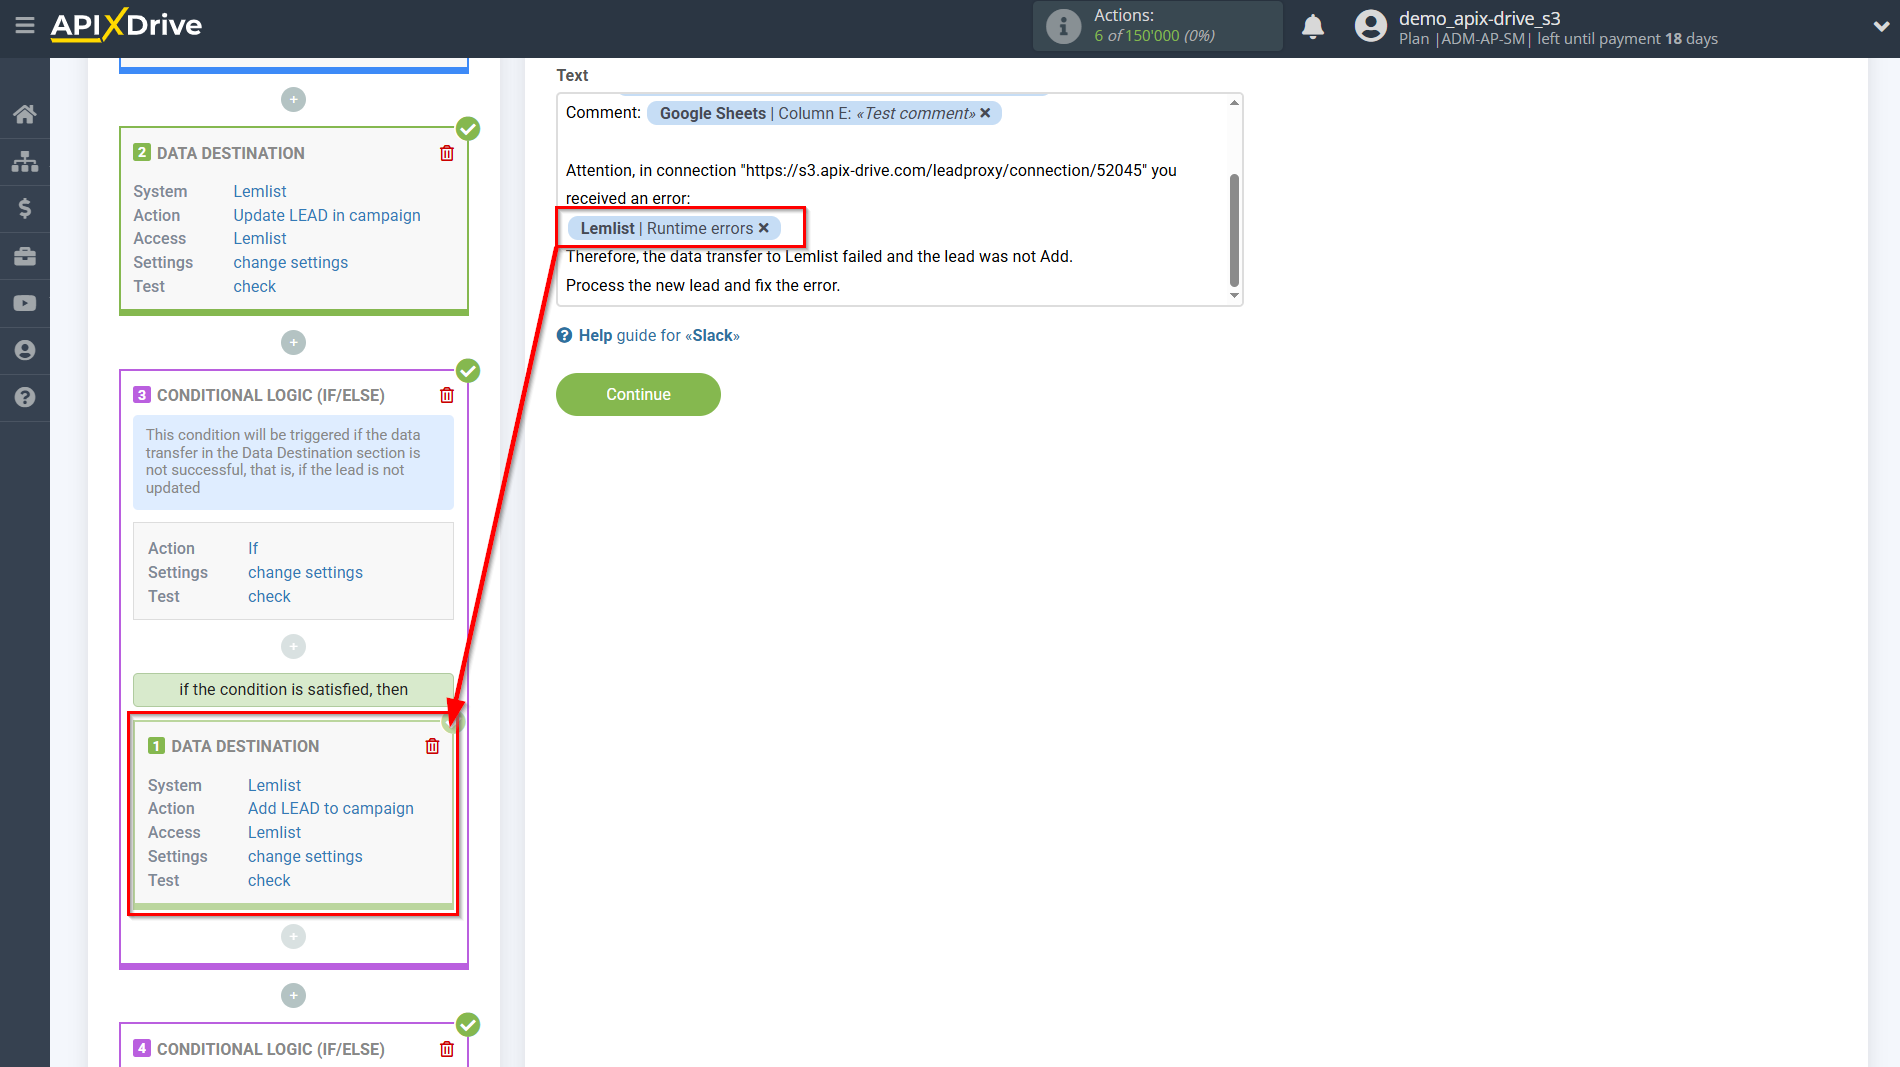
Task: Delete Data Destination block 2
Action: (x=447, y=153)
